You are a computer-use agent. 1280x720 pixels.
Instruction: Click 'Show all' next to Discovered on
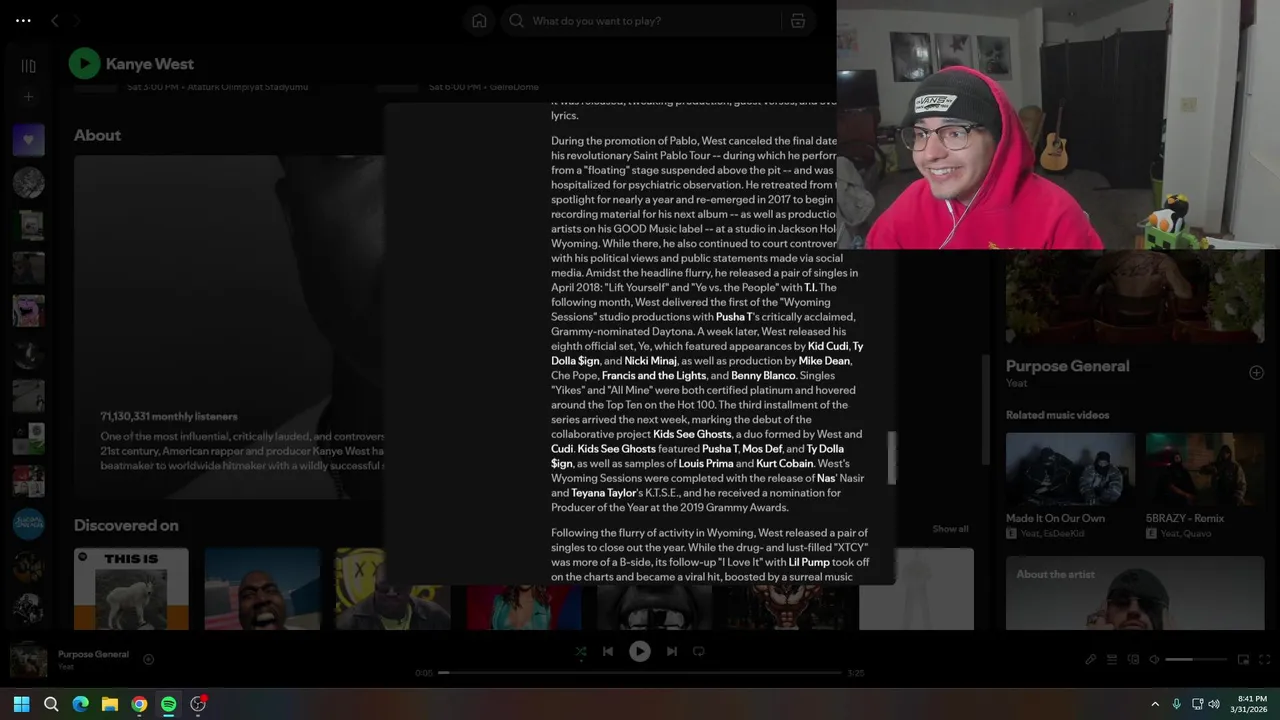pyautogui.click(x=950, y=529)
